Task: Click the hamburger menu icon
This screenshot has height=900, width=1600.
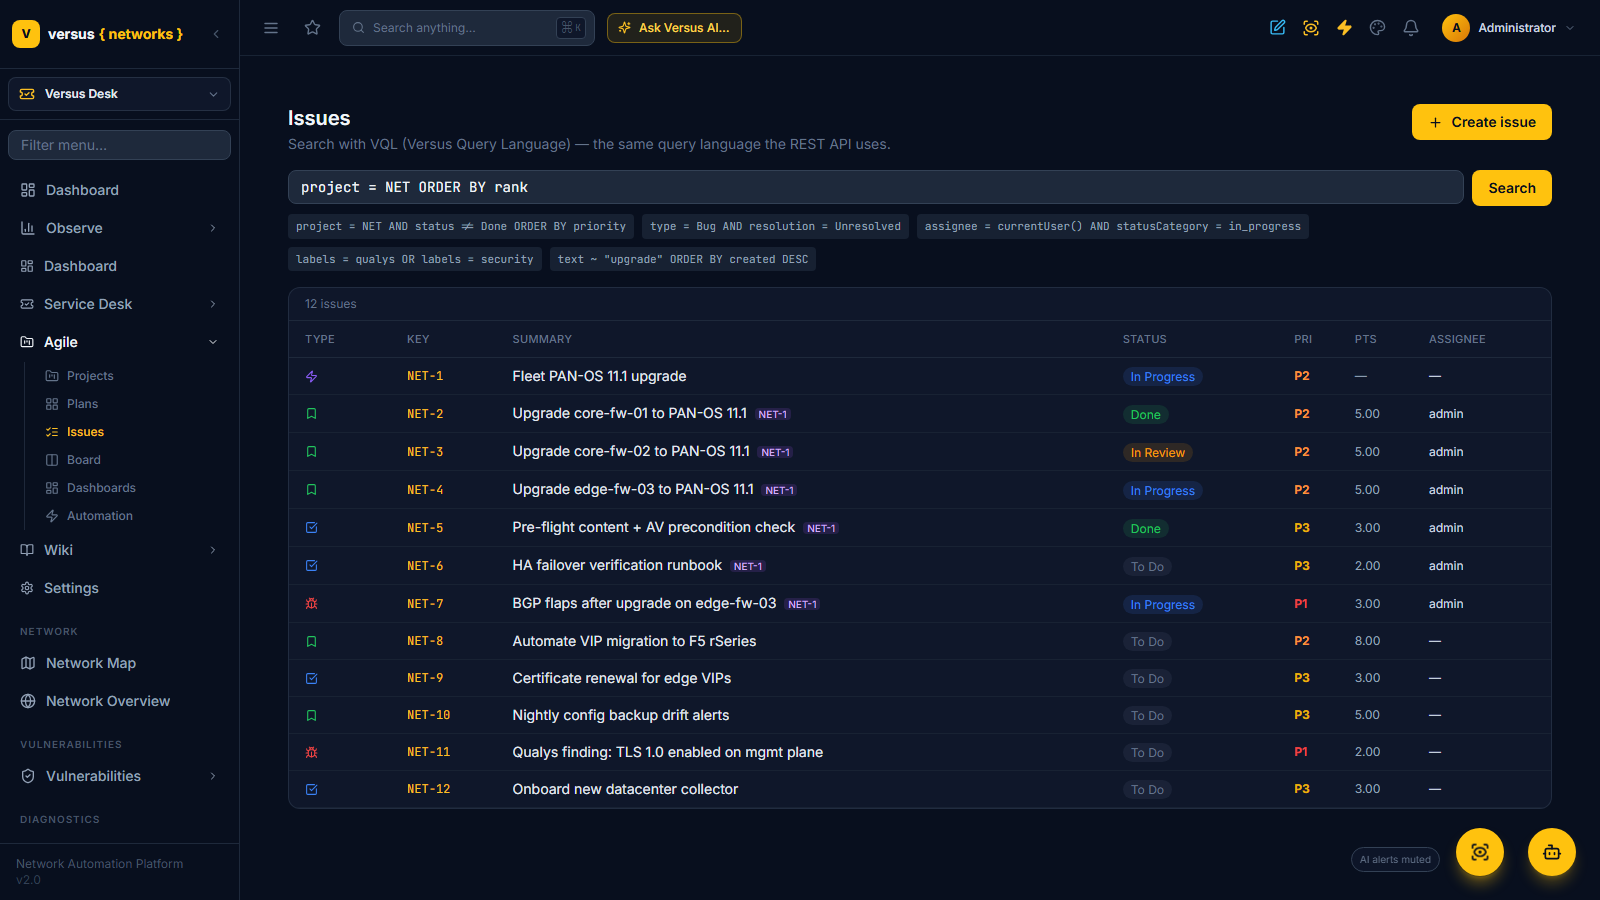Action: click(x=271, y=28)
